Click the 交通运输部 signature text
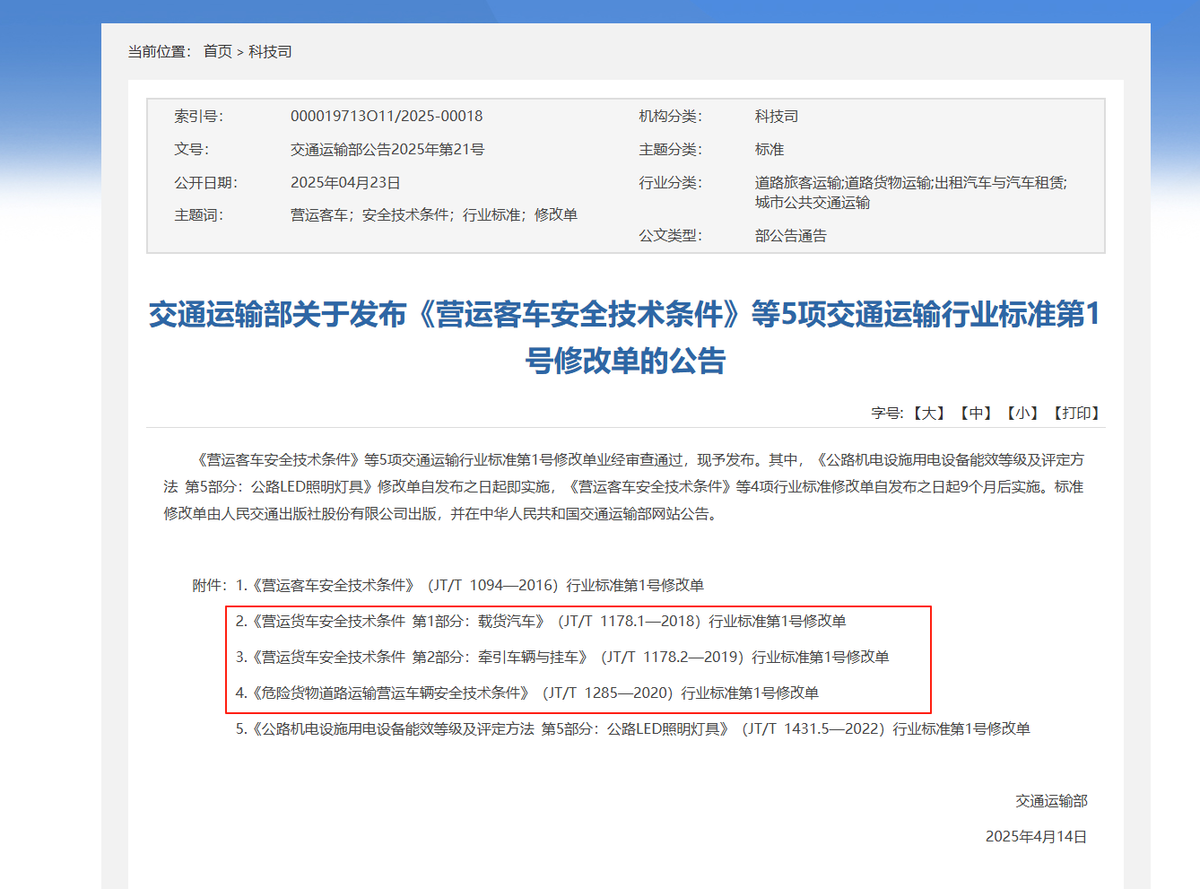 tap(1051, 800)
